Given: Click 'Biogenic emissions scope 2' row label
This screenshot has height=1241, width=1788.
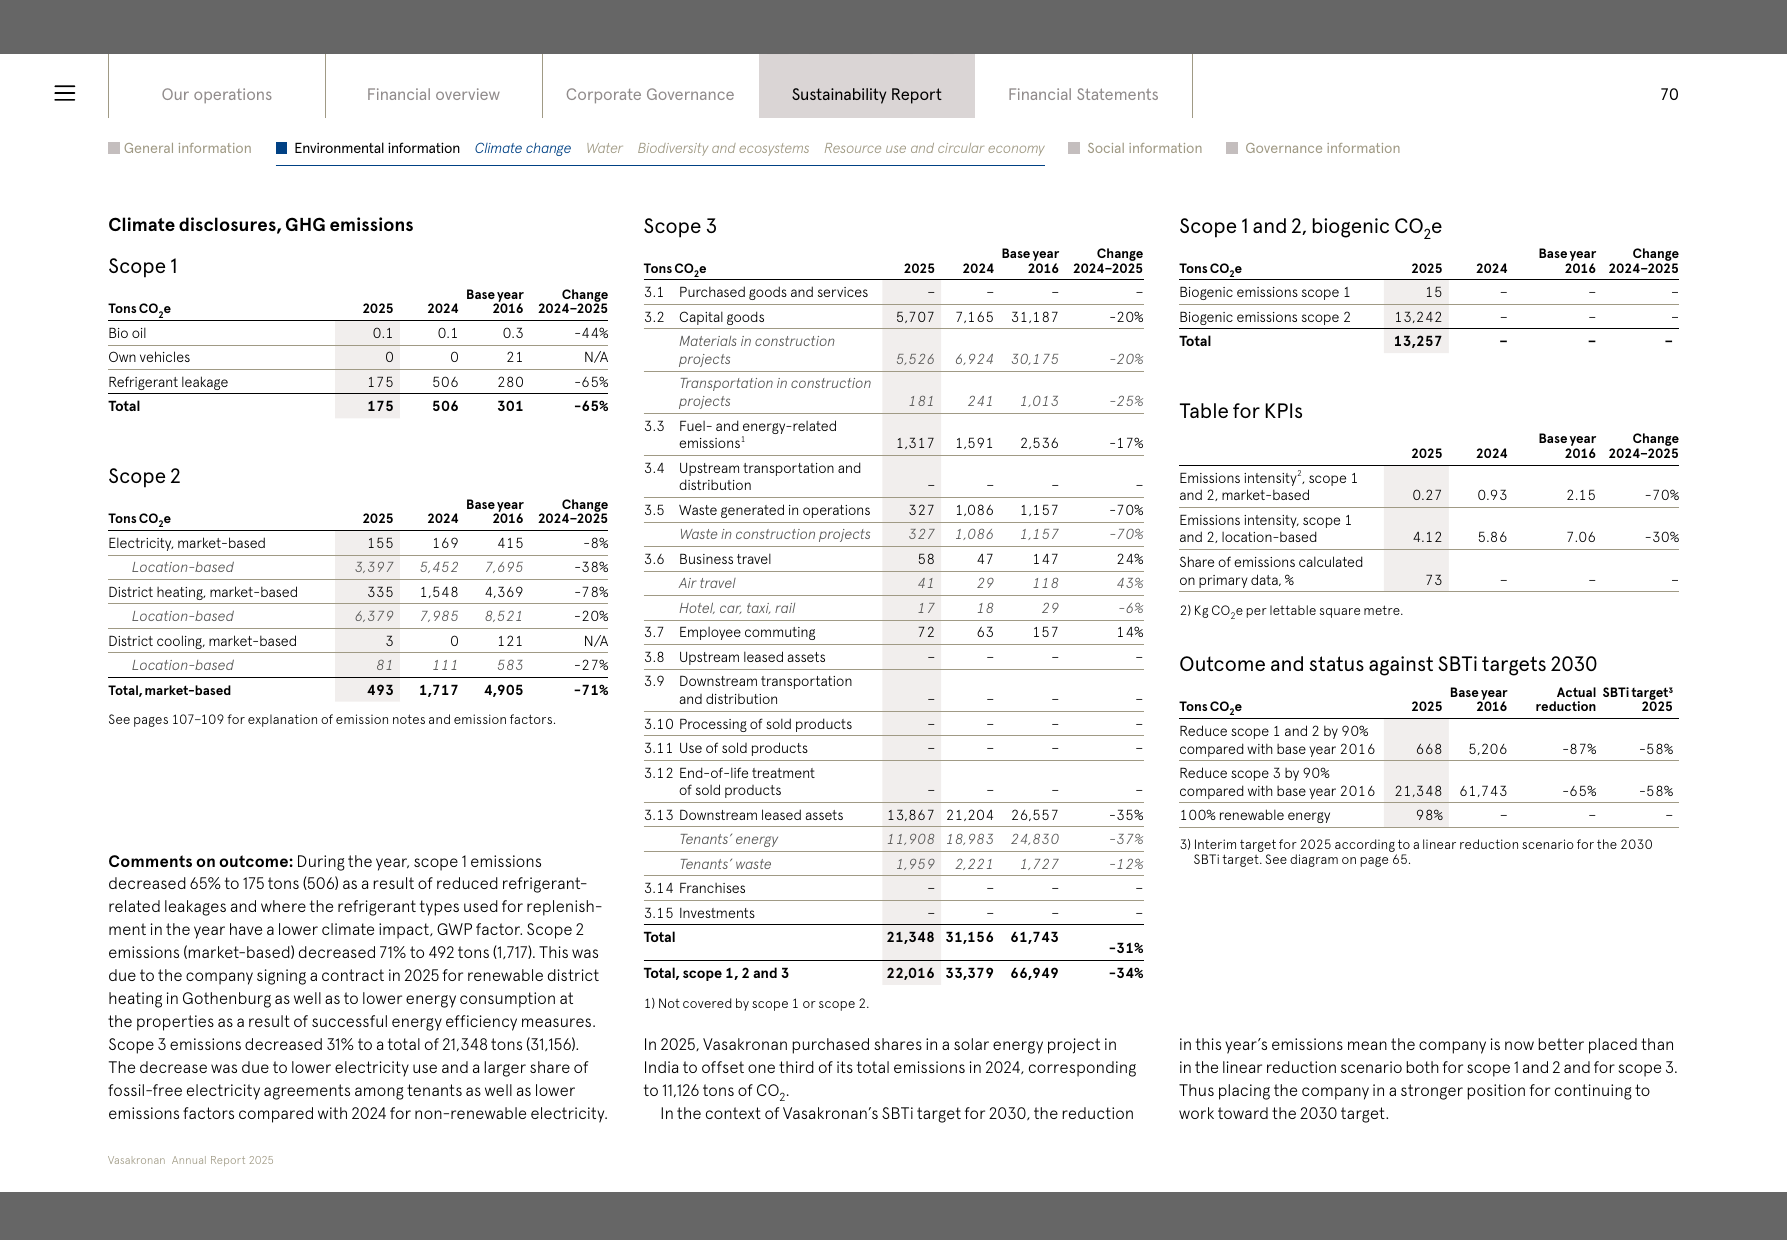Looking at the screenshot, I should (x=1265, y=317).
